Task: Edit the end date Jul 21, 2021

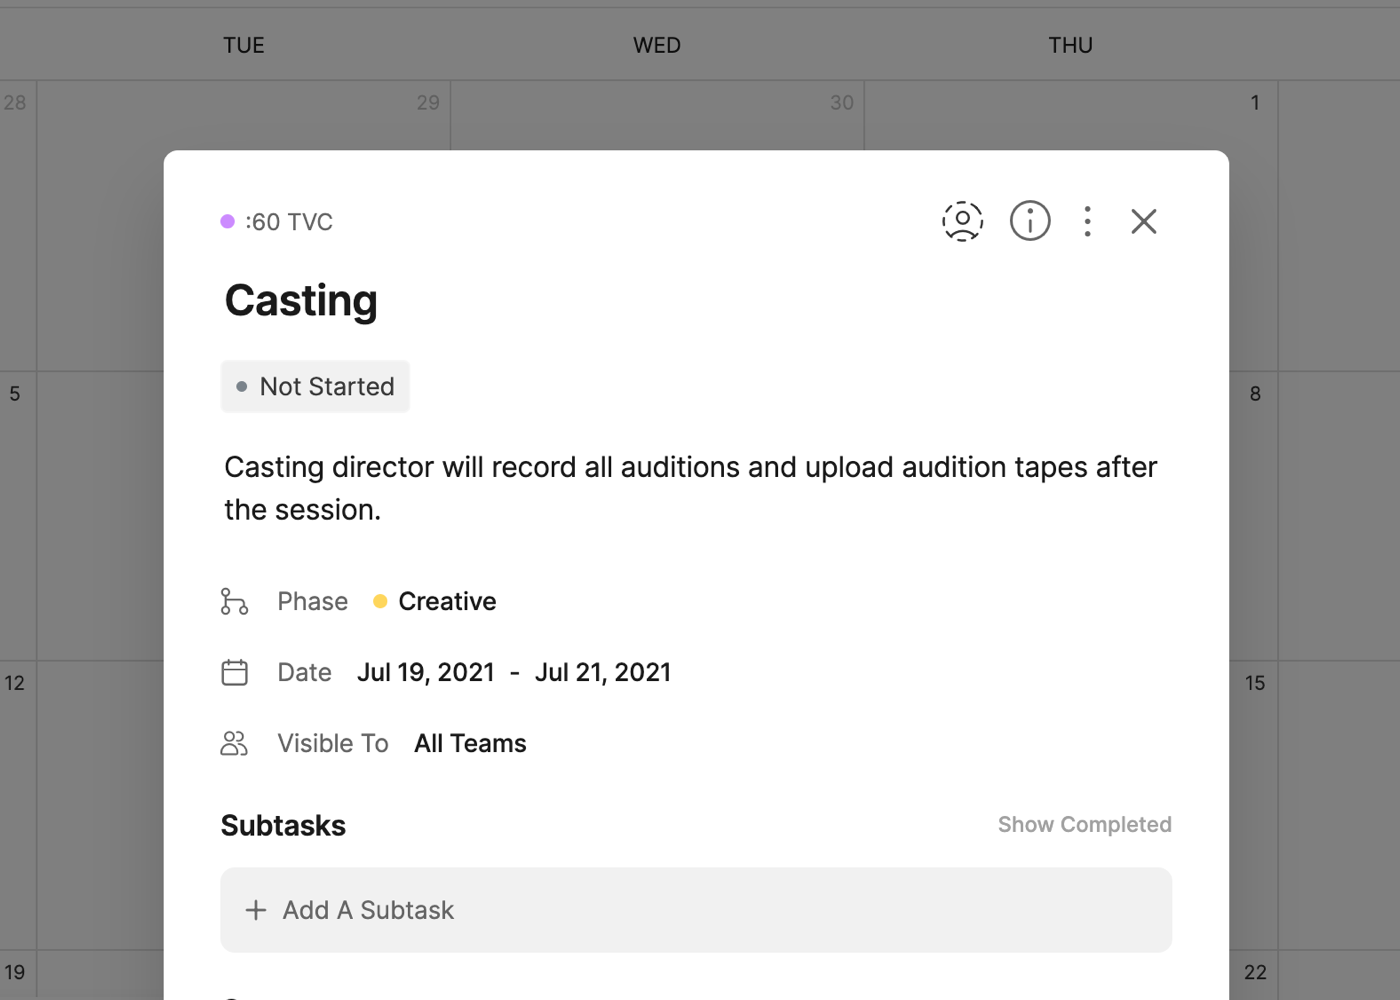Action: coord(602,672)
